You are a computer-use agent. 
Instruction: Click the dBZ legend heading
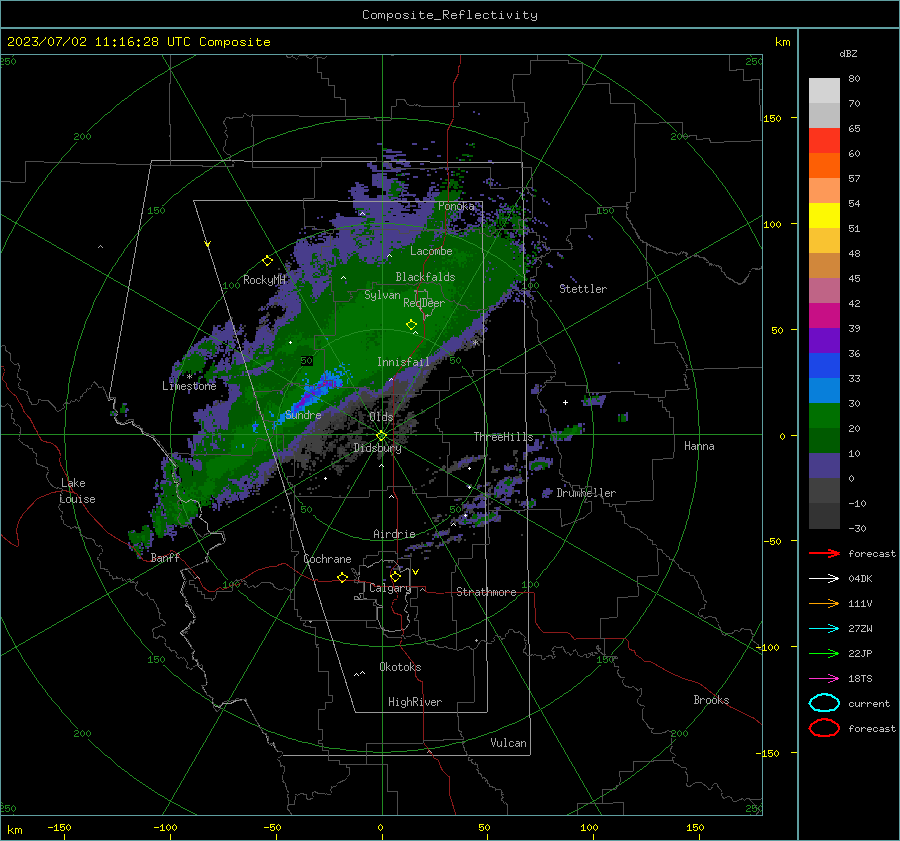tap(848, 53)
